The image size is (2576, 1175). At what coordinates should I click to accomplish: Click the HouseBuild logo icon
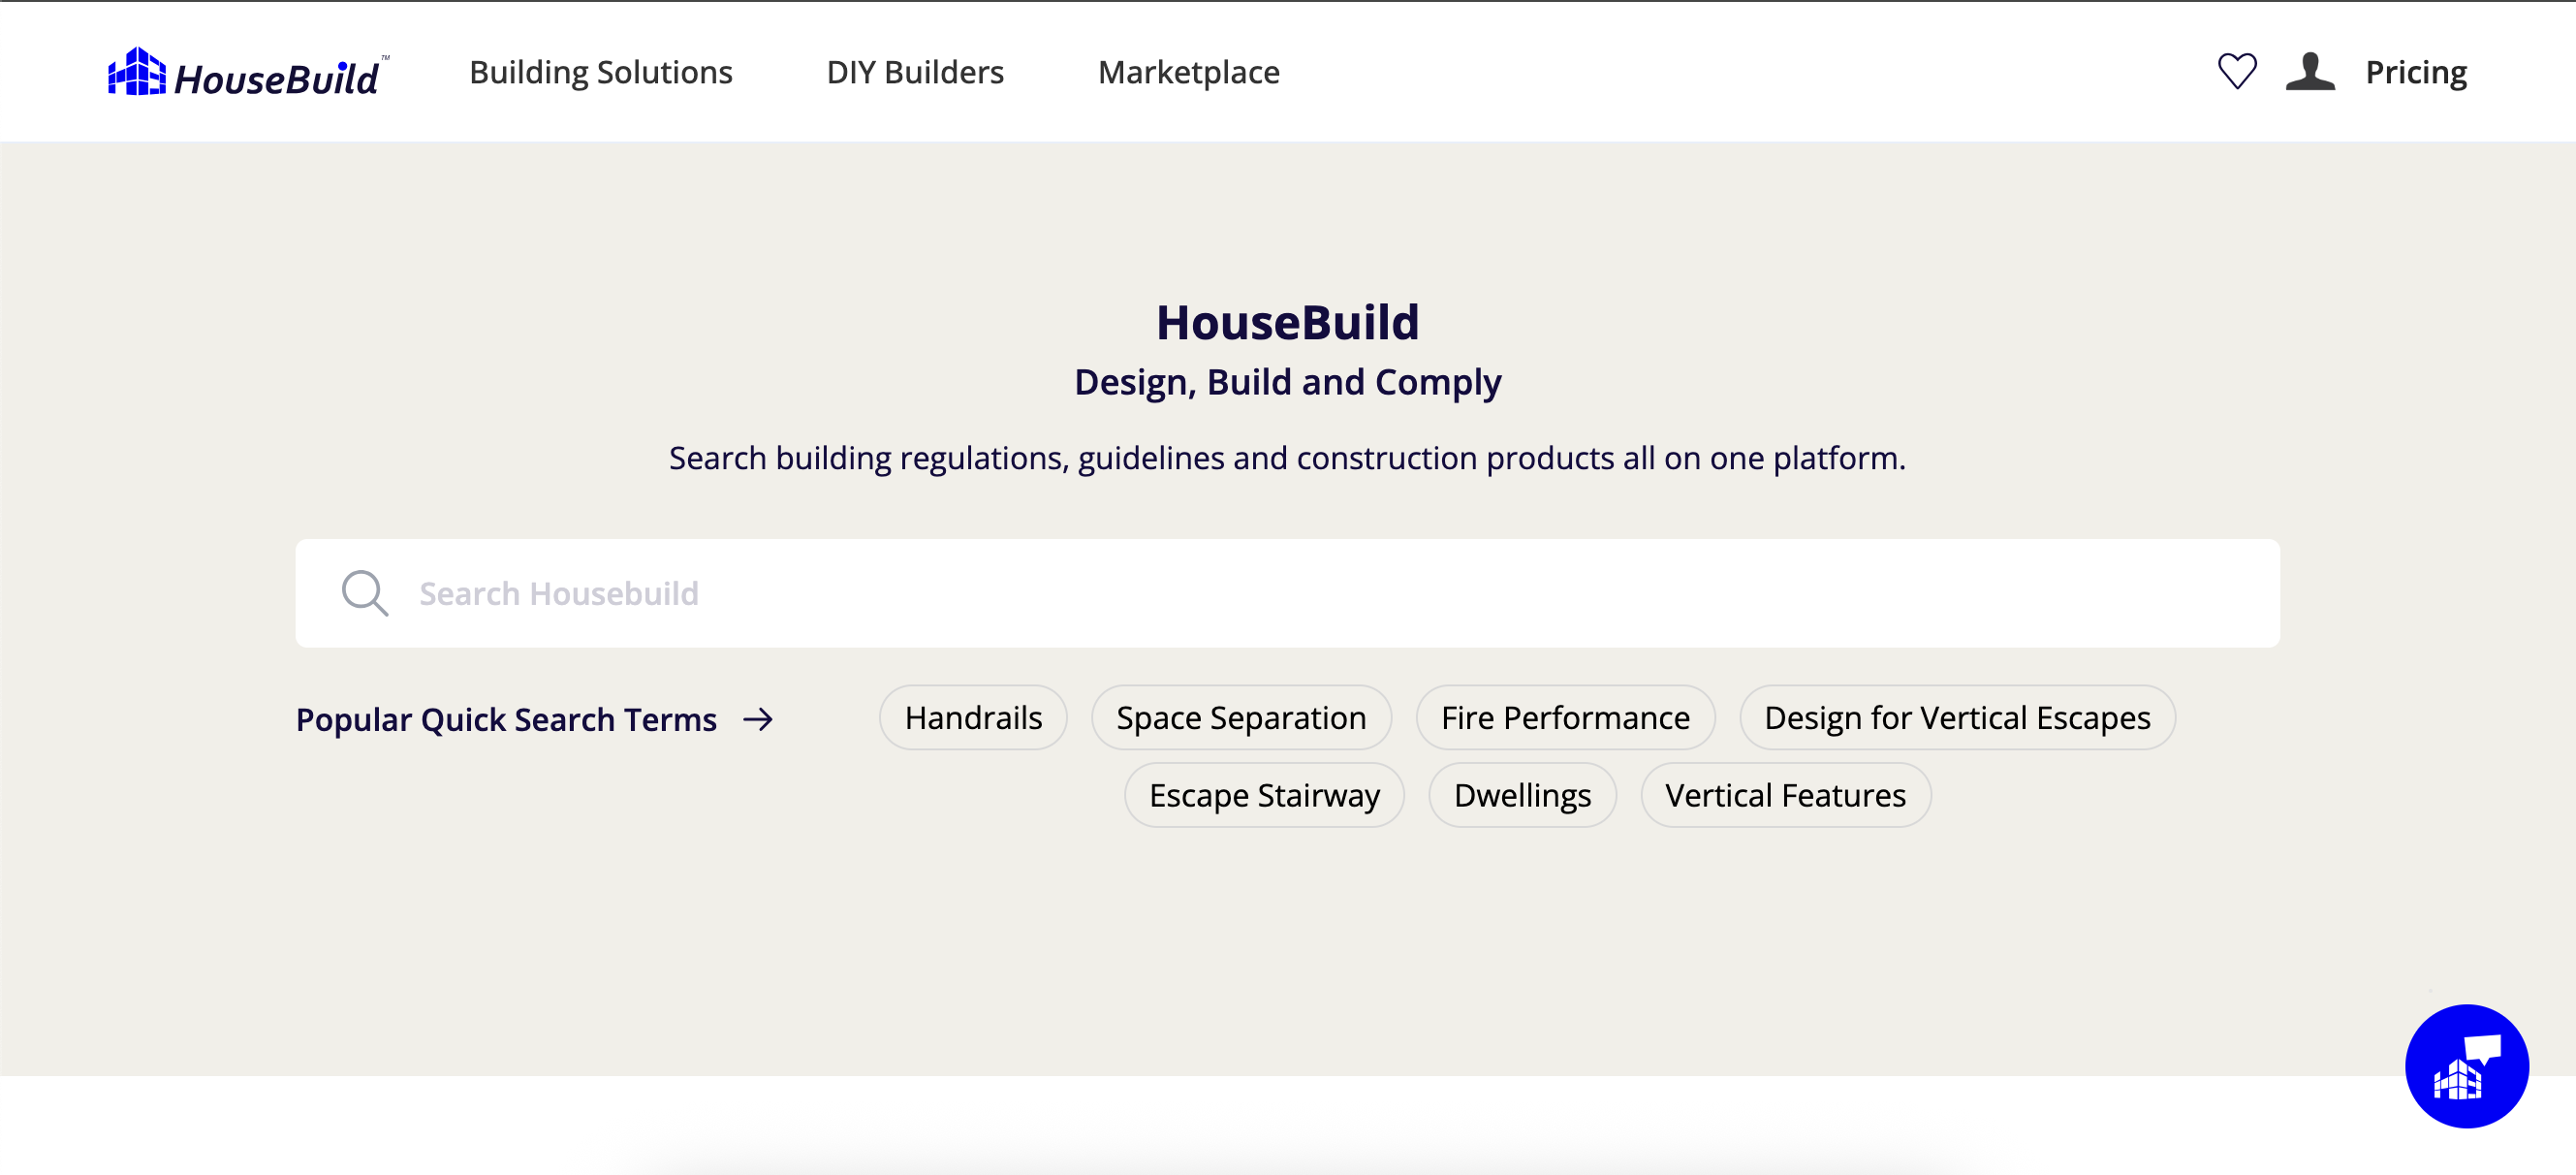(136, 72)
